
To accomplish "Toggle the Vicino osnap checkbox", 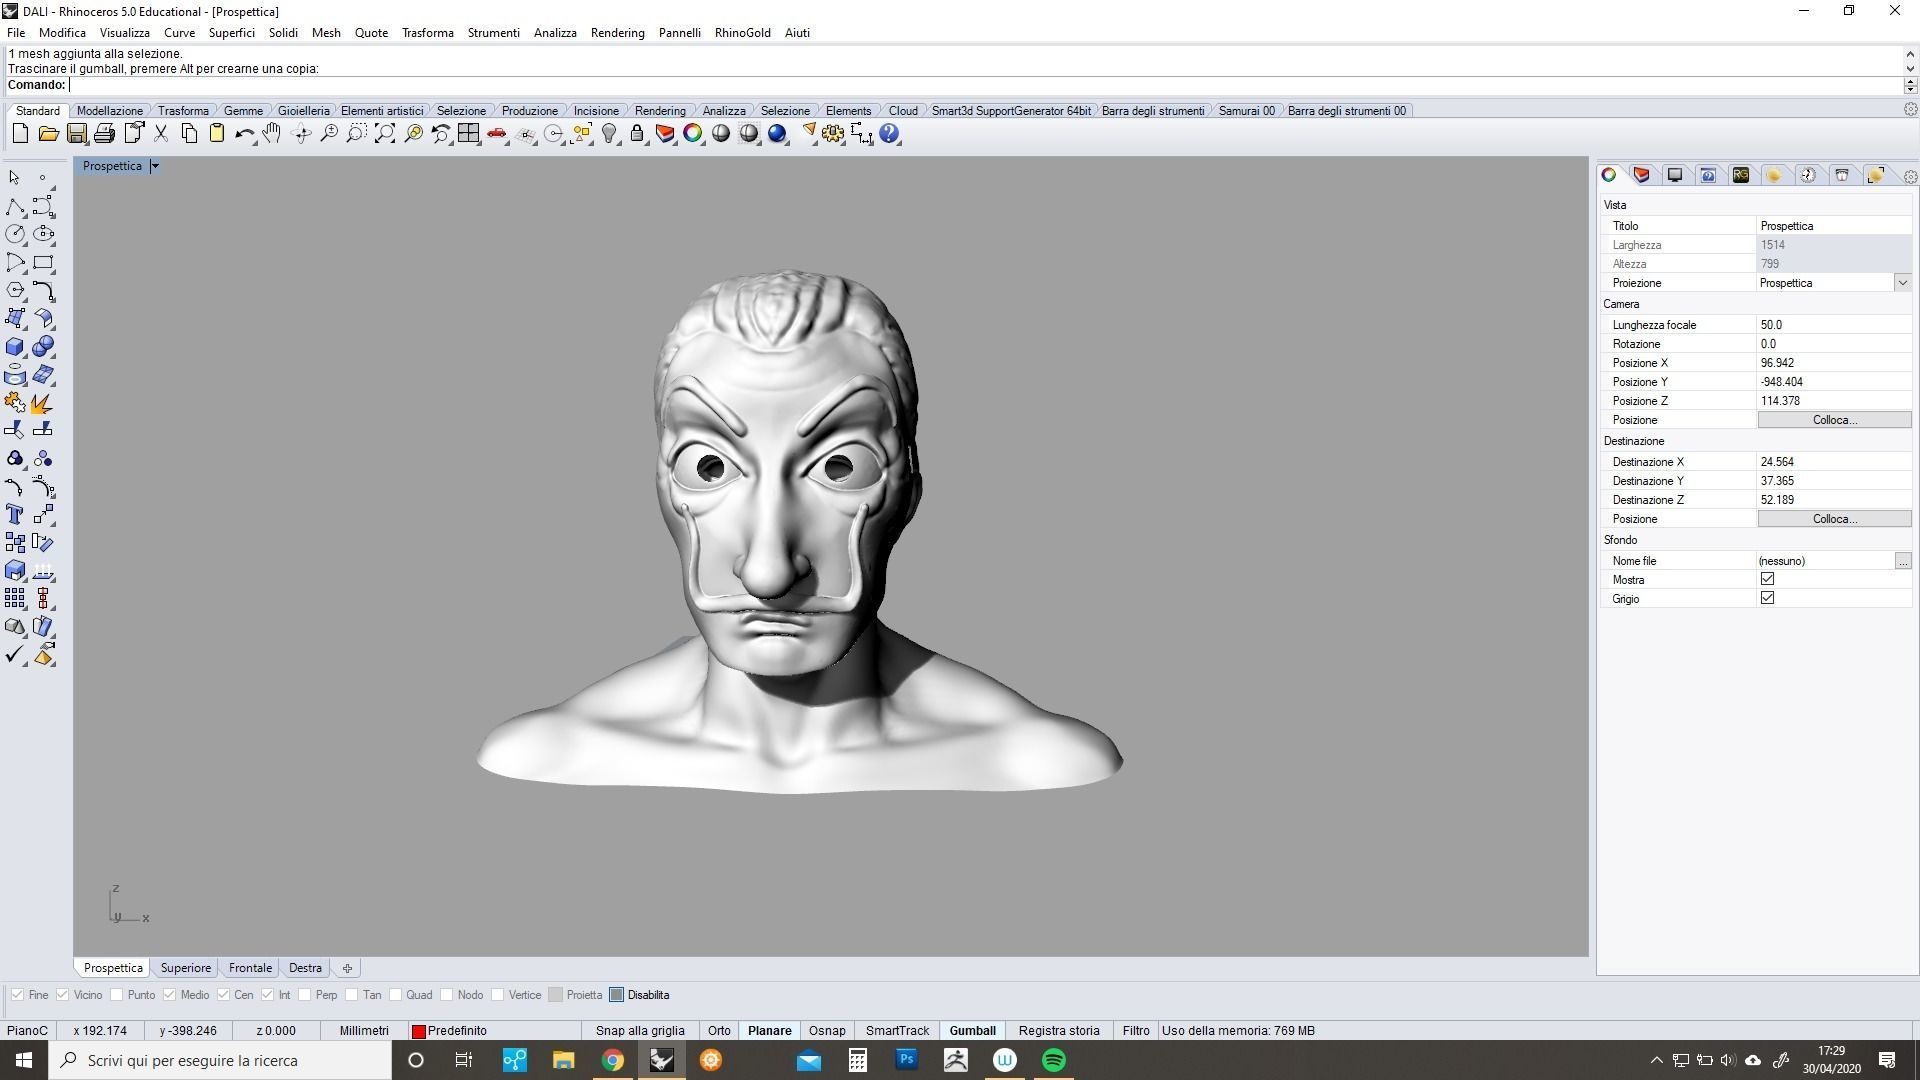I will pos(62,995).
